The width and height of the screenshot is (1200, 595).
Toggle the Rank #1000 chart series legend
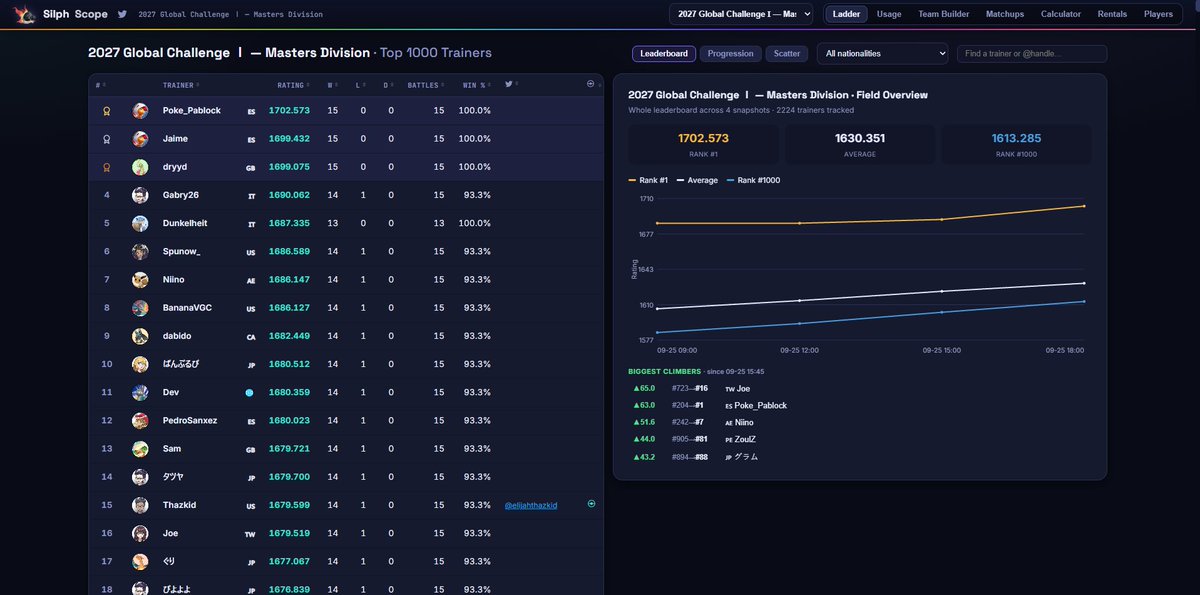point(753,180)
